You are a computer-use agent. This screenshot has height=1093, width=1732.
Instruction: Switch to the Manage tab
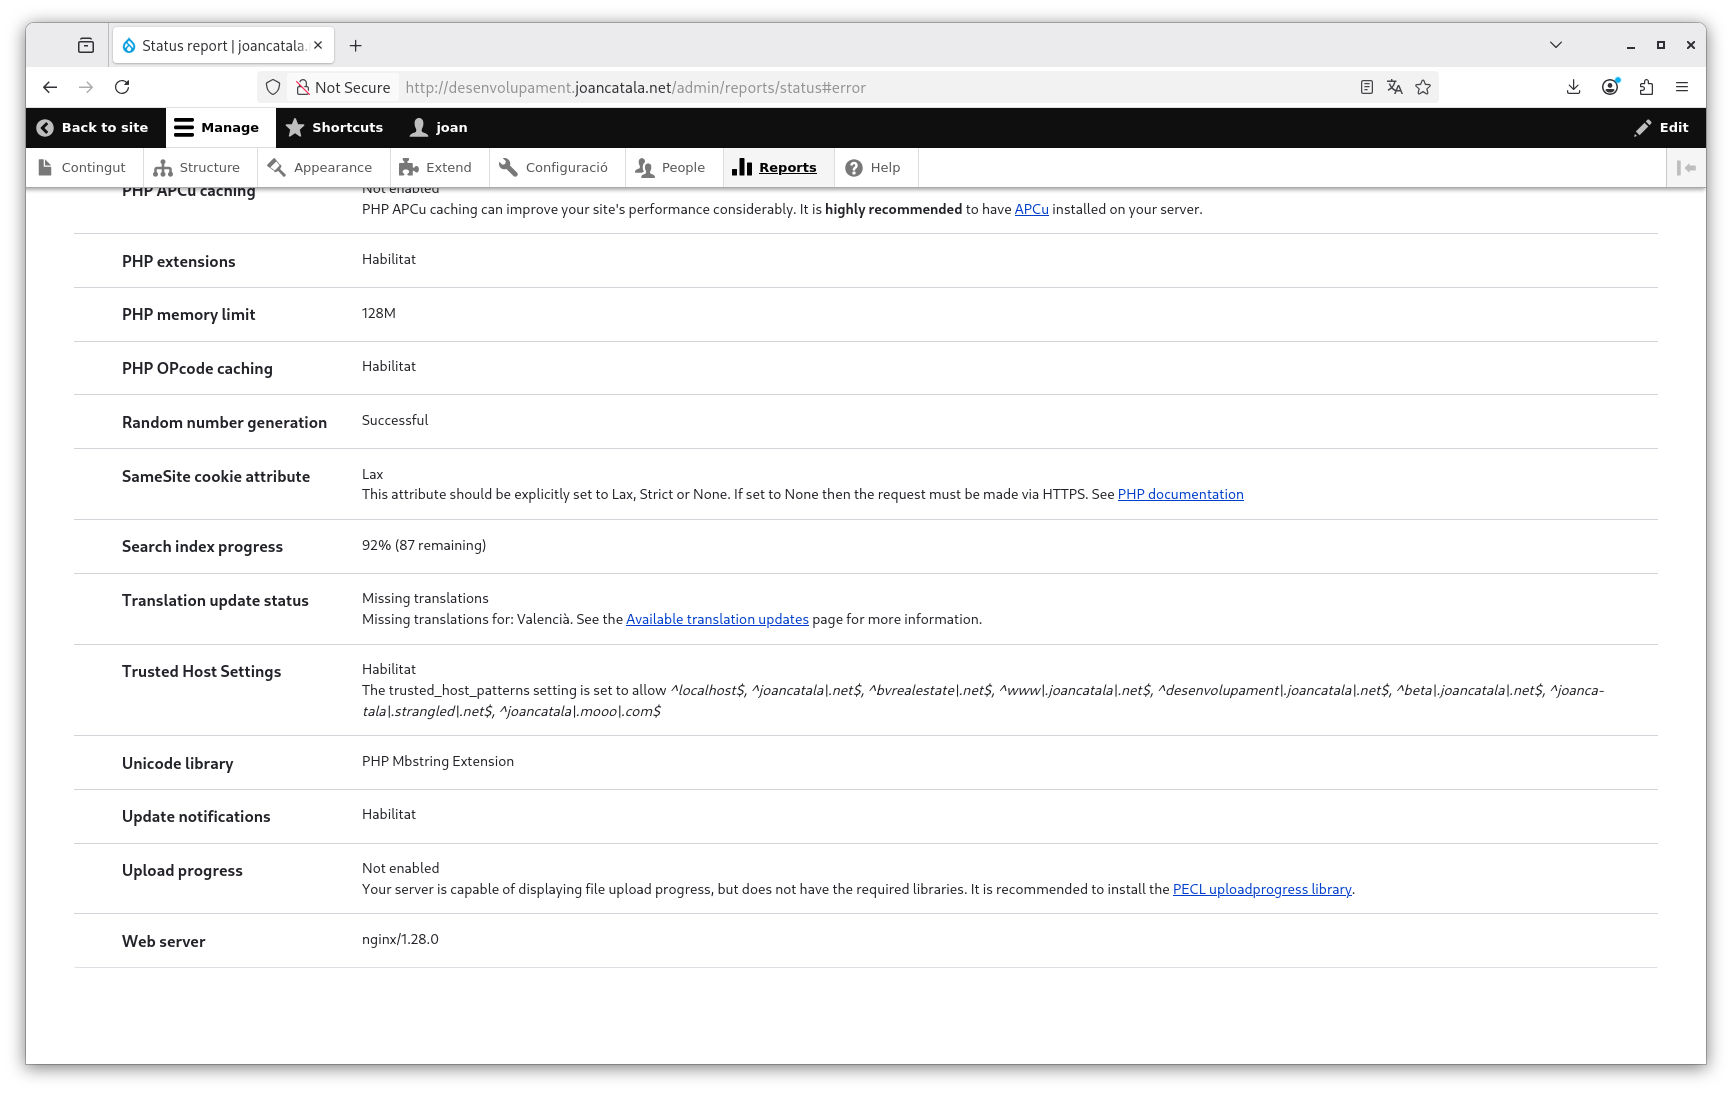click(x=219, y=127)
